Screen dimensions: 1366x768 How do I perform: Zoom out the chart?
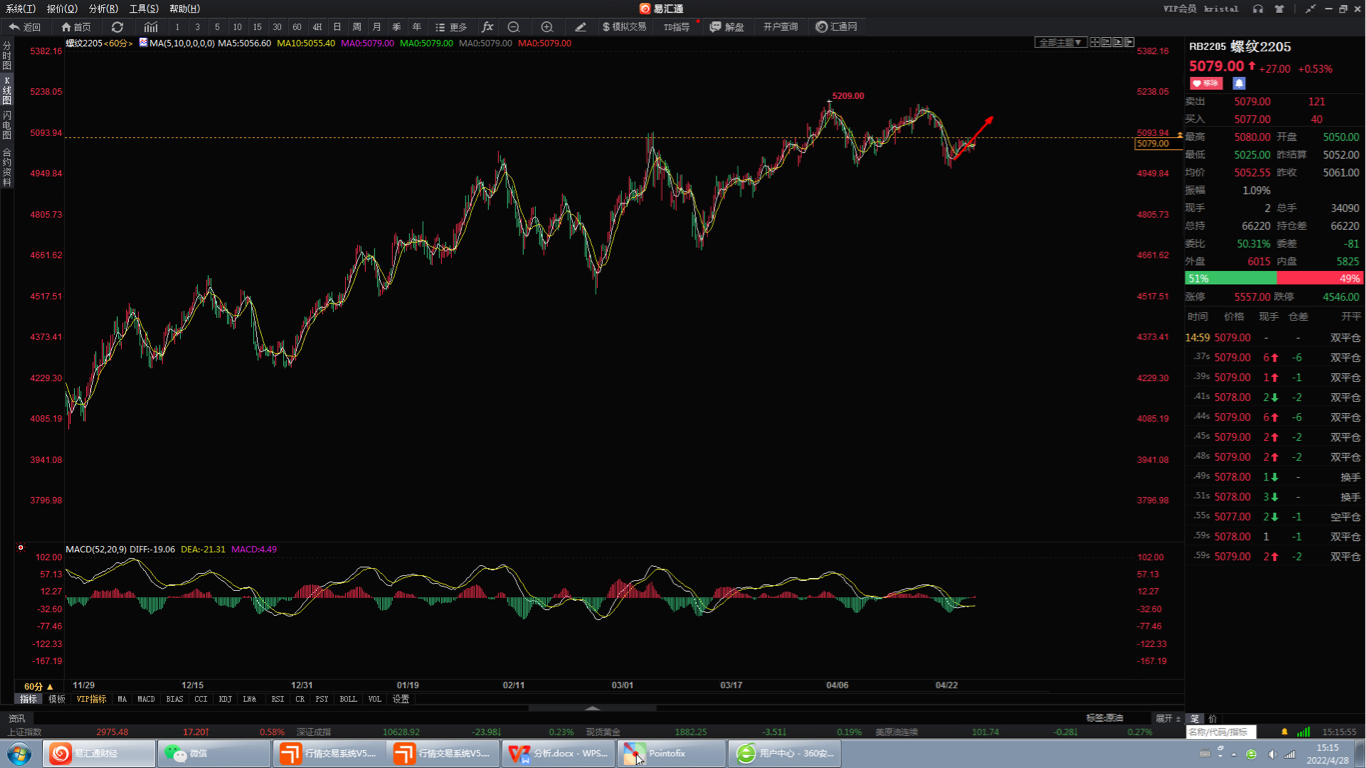pos(514,27)
